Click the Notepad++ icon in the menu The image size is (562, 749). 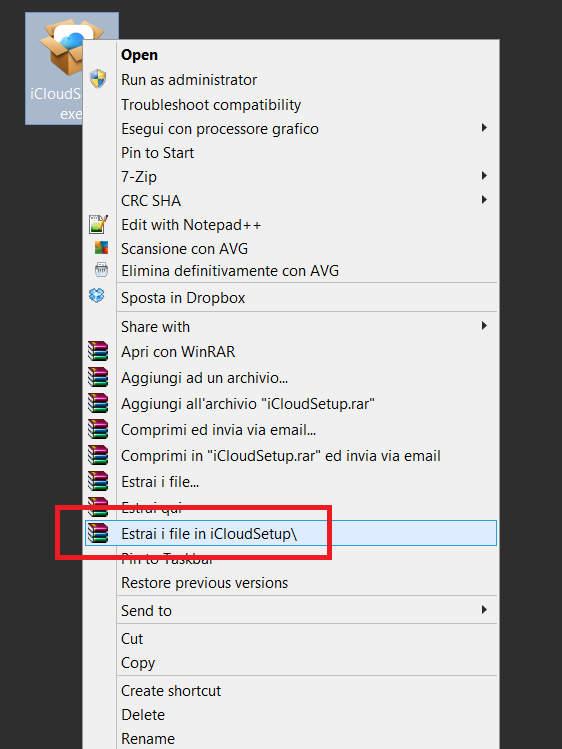pyautogui.click(x=98, y=224)
